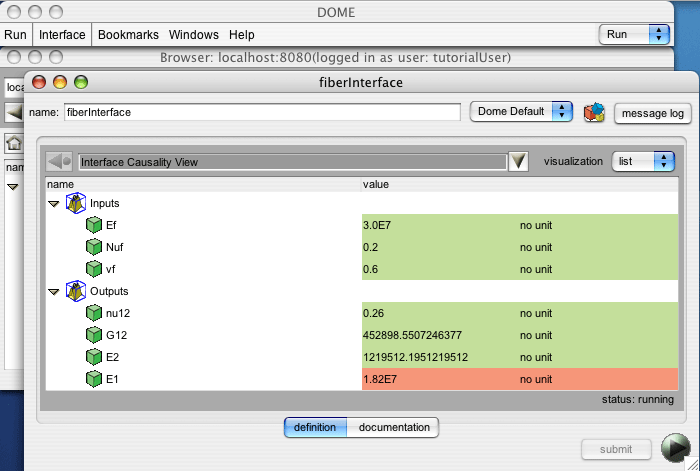Click the E1 parameter cube icon
The height and width of the screenshot is (471, 700).
(x=94, y=379)
